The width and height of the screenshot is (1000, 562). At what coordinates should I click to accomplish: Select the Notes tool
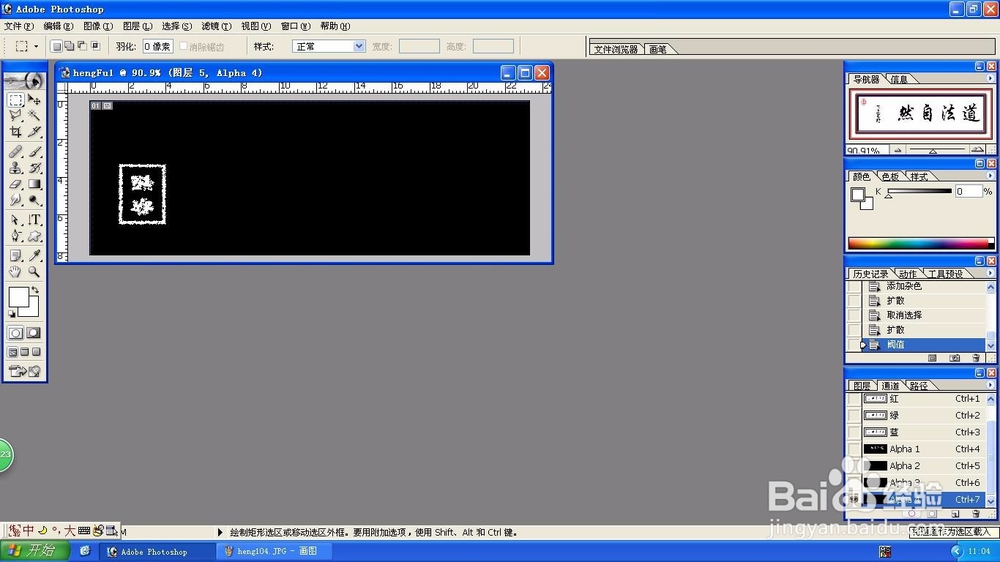(x=16, y=256)
